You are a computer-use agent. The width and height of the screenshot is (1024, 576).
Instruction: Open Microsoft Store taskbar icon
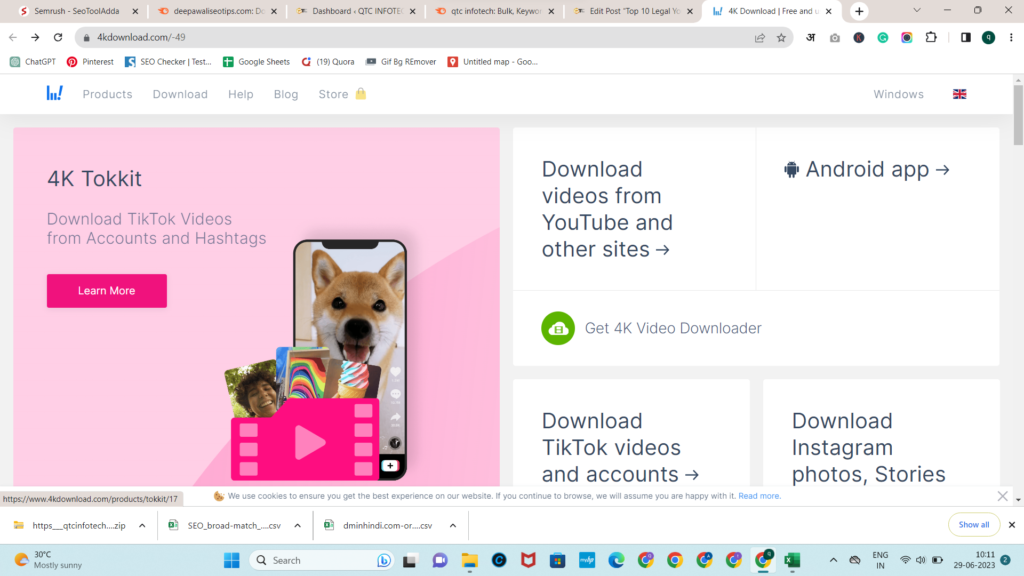[557, 560]
